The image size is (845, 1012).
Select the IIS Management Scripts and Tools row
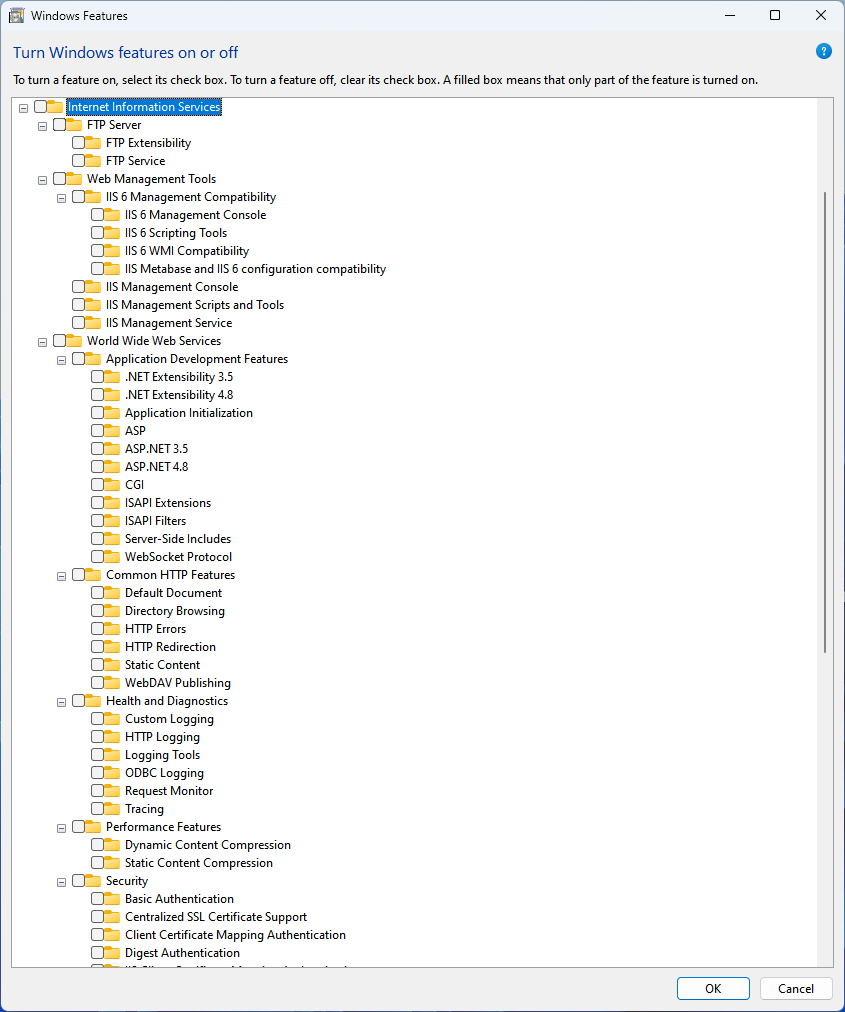[x=195, y=305]
